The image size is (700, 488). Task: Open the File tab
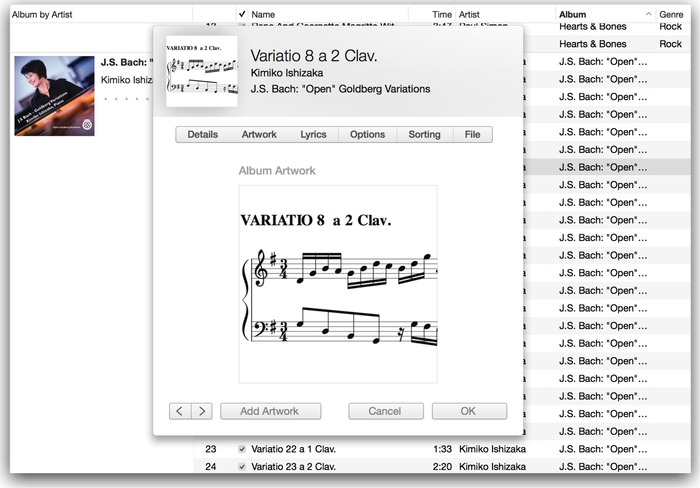(x=472, y=134)
